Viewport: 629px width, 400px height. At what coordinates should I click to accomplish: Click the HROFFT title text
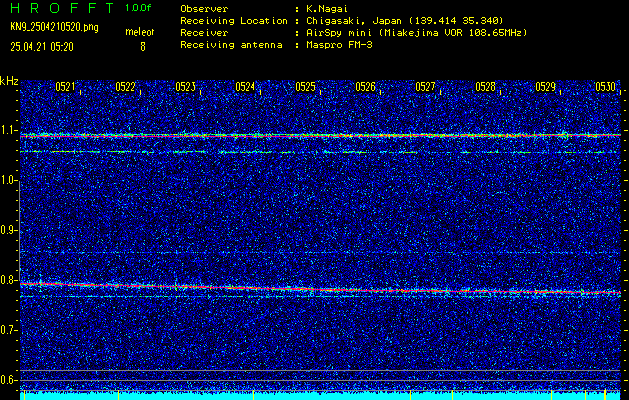coord(62,8)
